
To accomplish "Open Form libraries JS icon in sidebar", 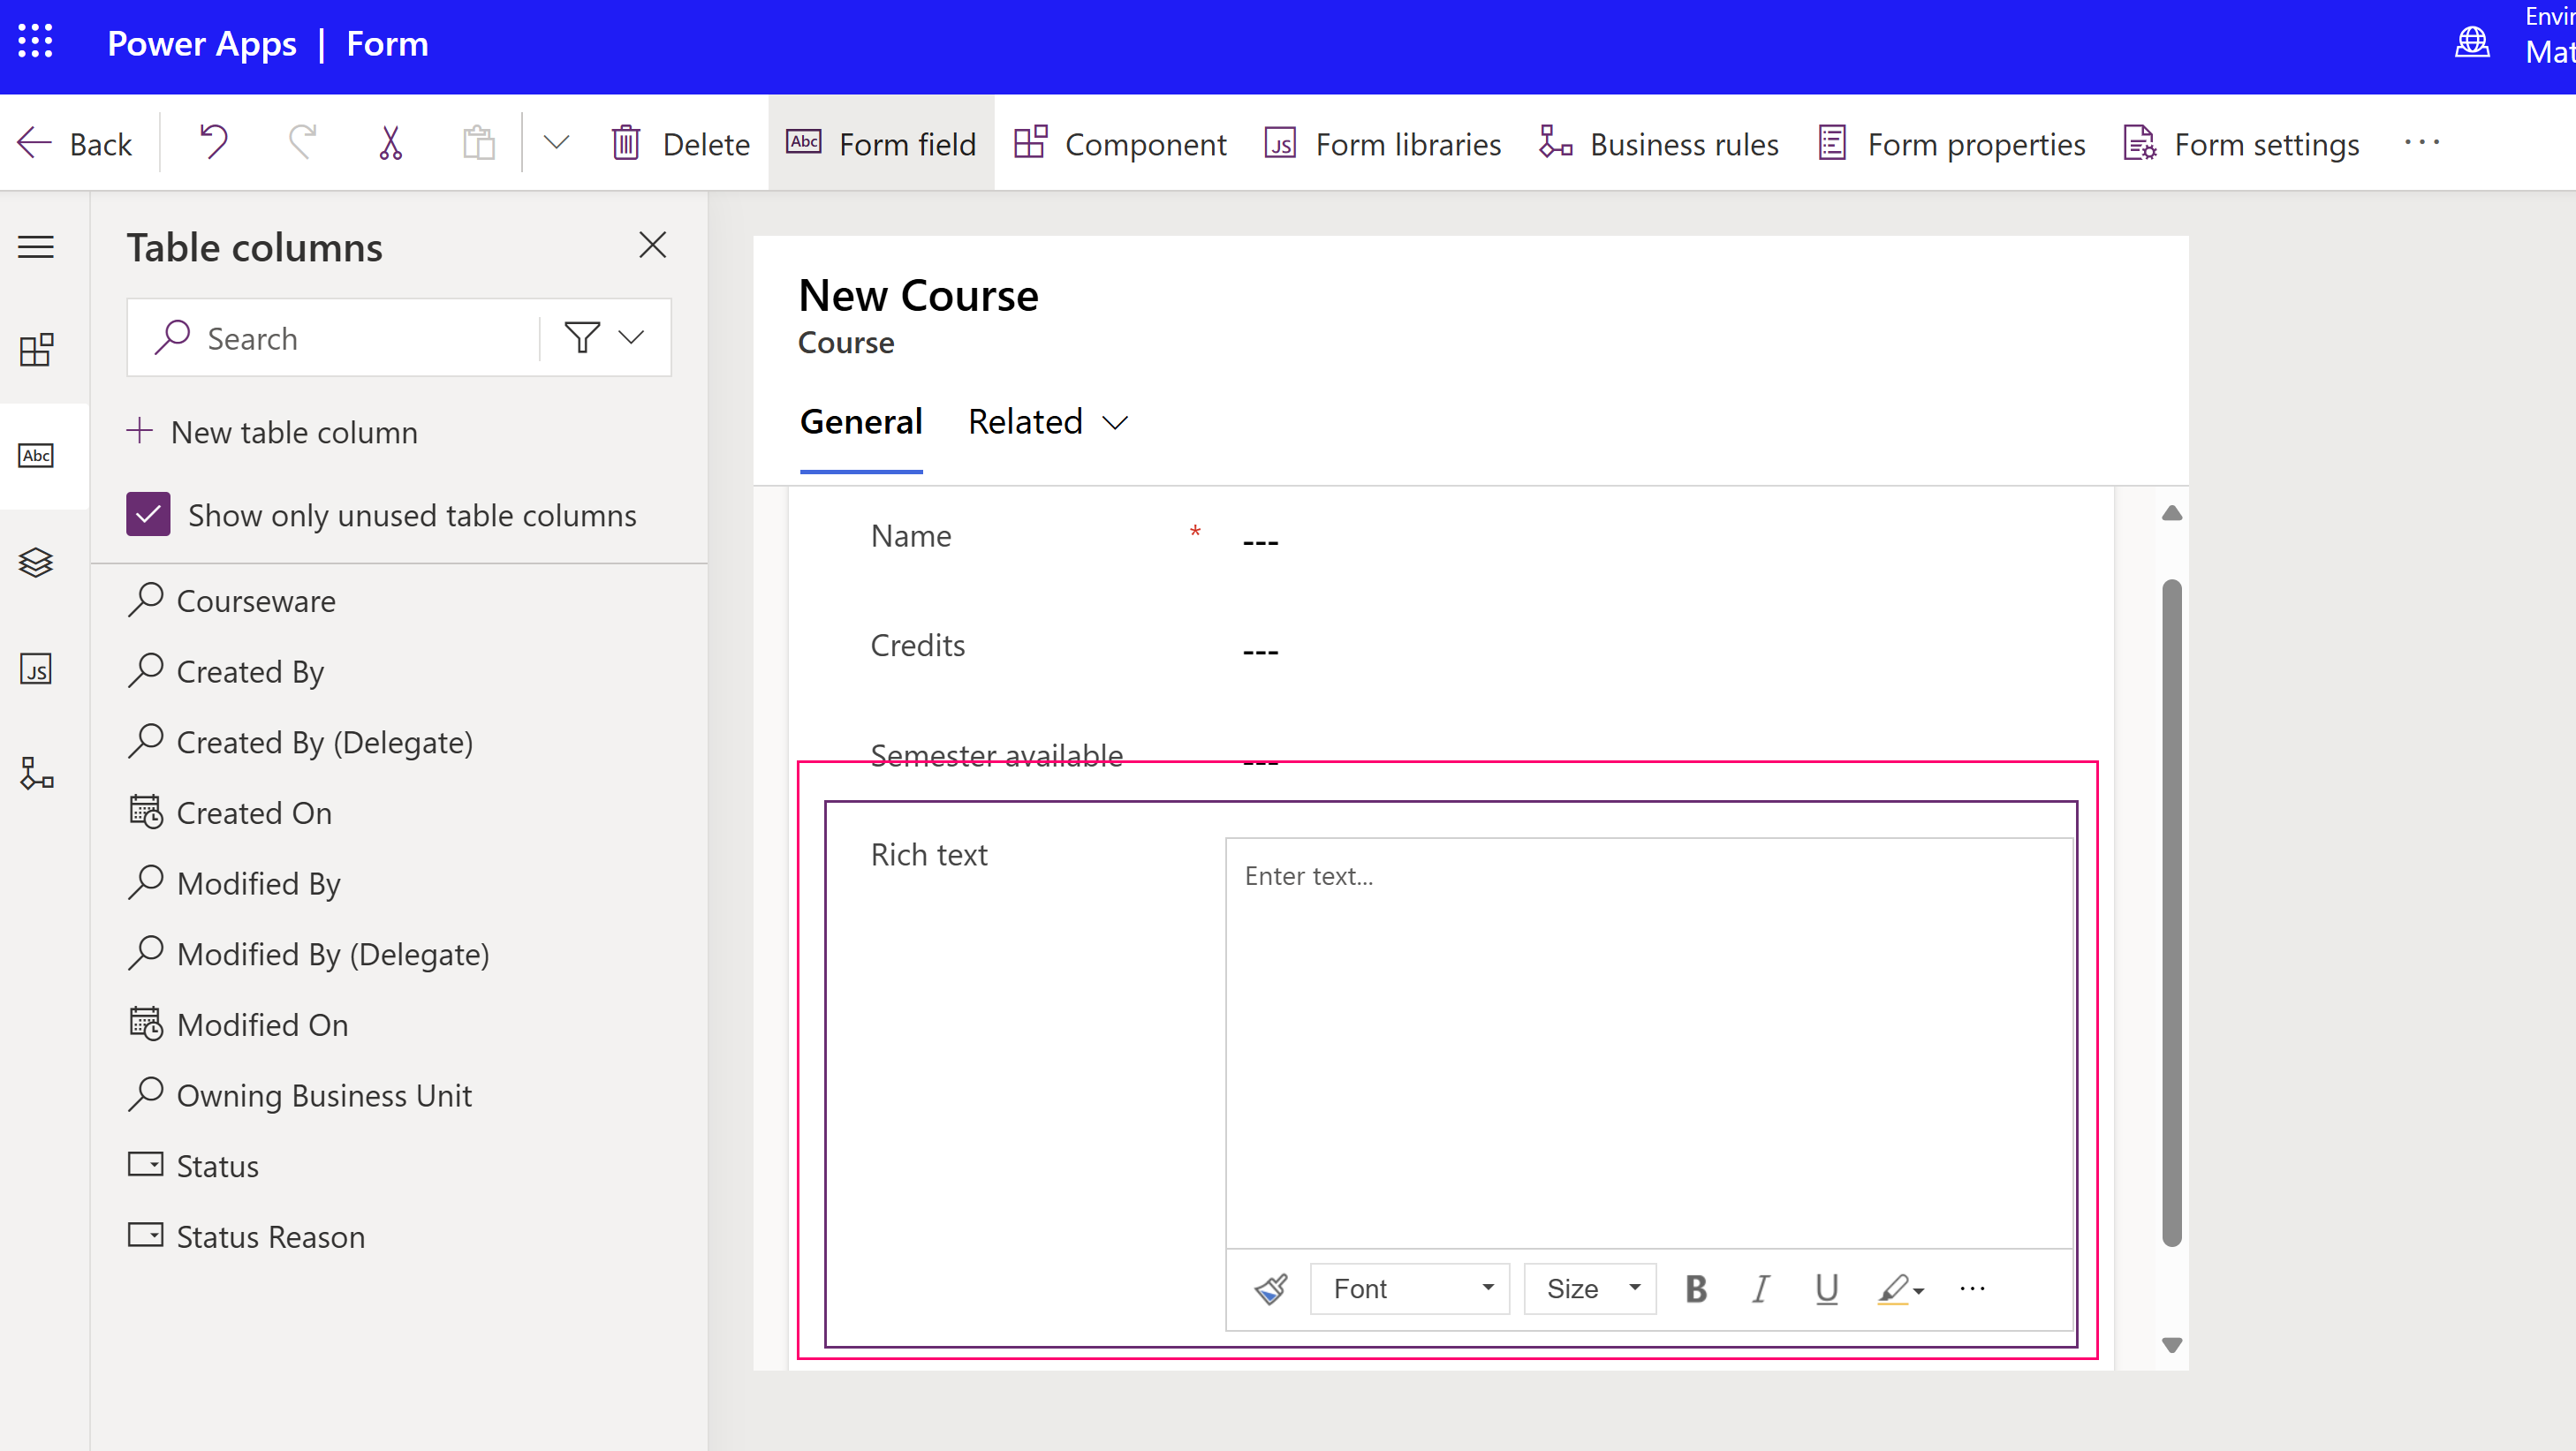I will pyautogui.click(x=36, y=669).
